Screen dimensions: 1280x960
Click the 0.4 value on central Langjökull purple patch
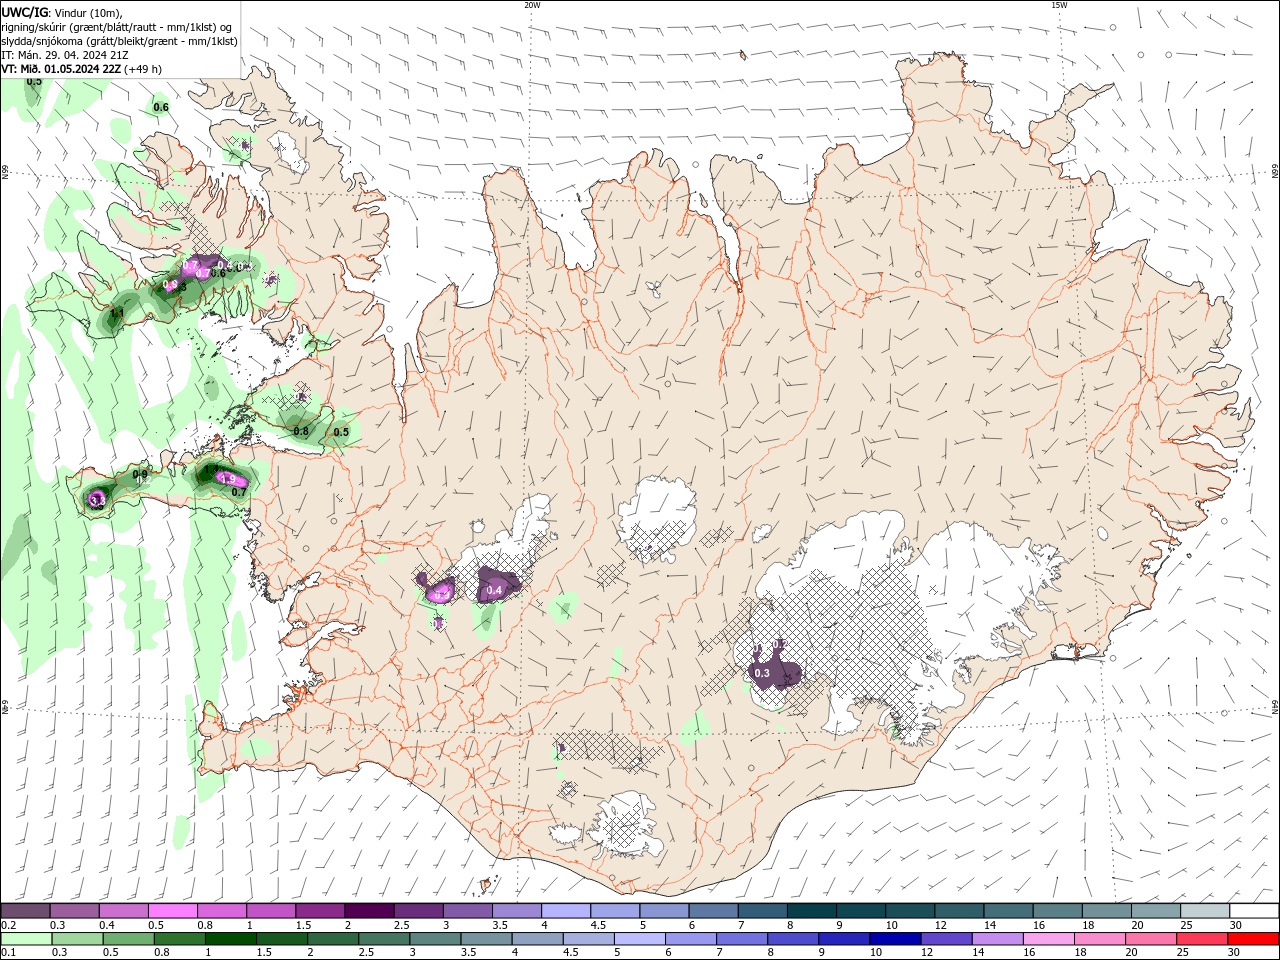tap(493, 591)
